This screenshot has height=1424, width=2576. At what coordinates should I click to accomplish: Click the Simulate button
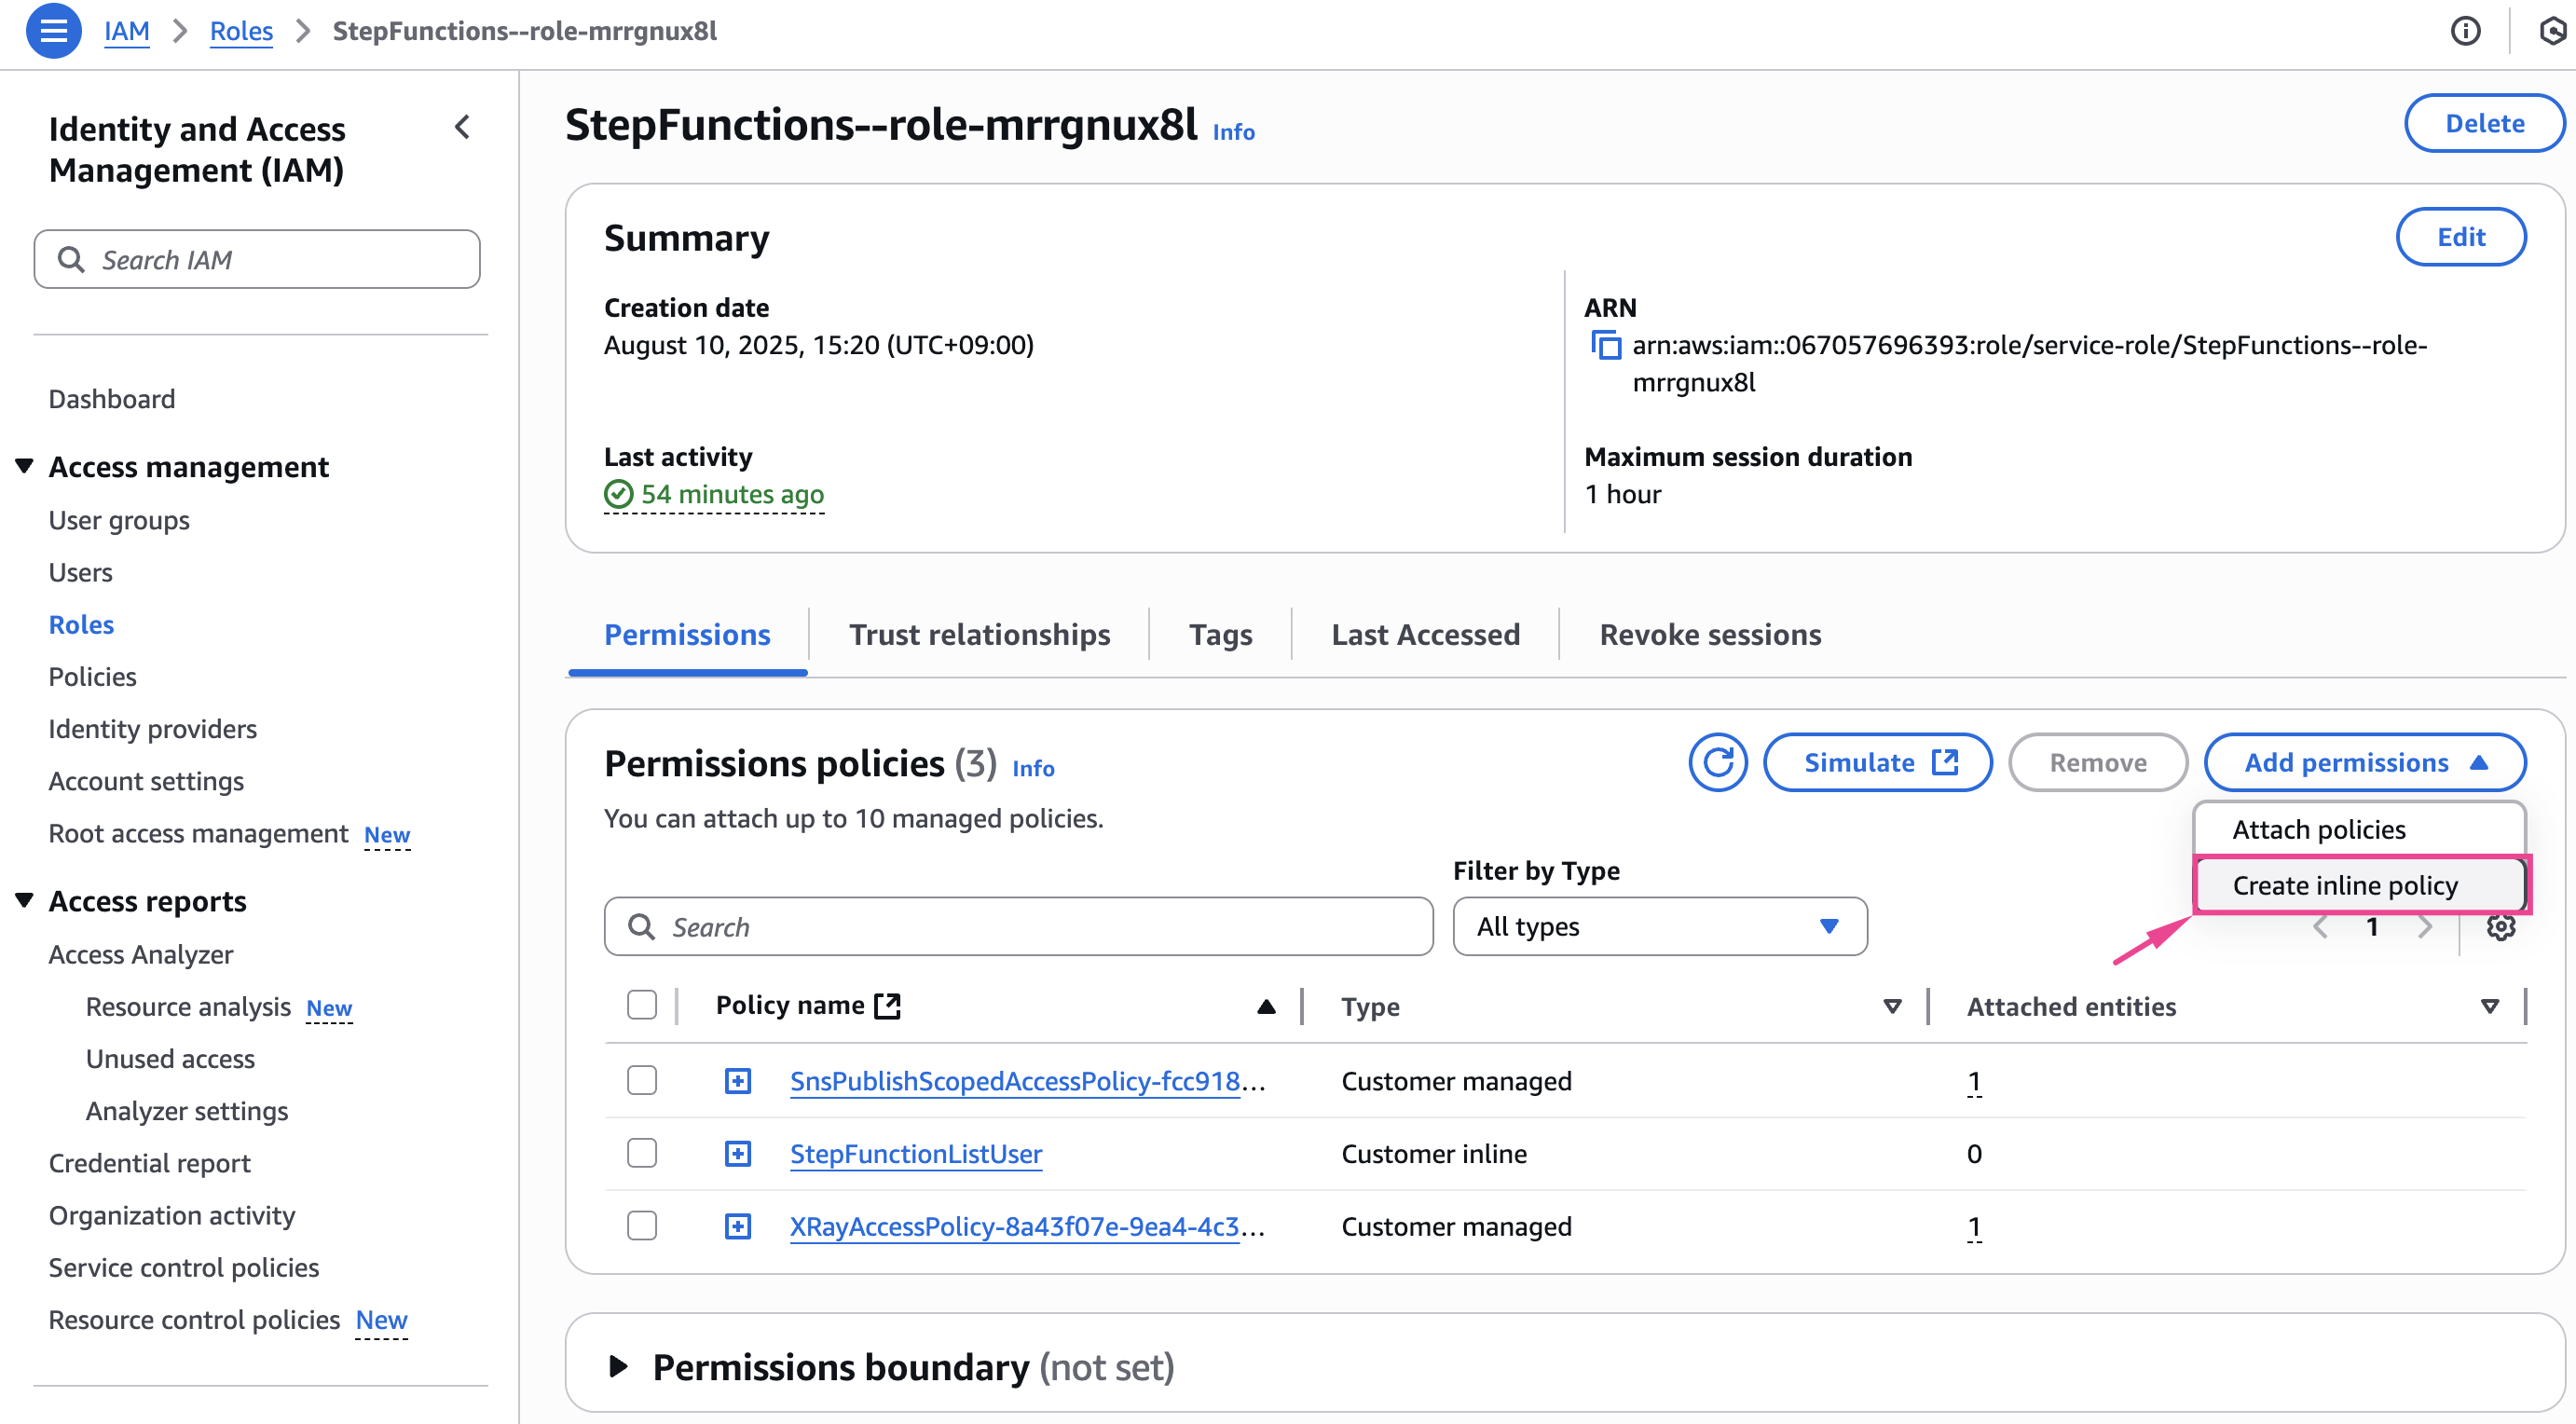coord(1877,762)
